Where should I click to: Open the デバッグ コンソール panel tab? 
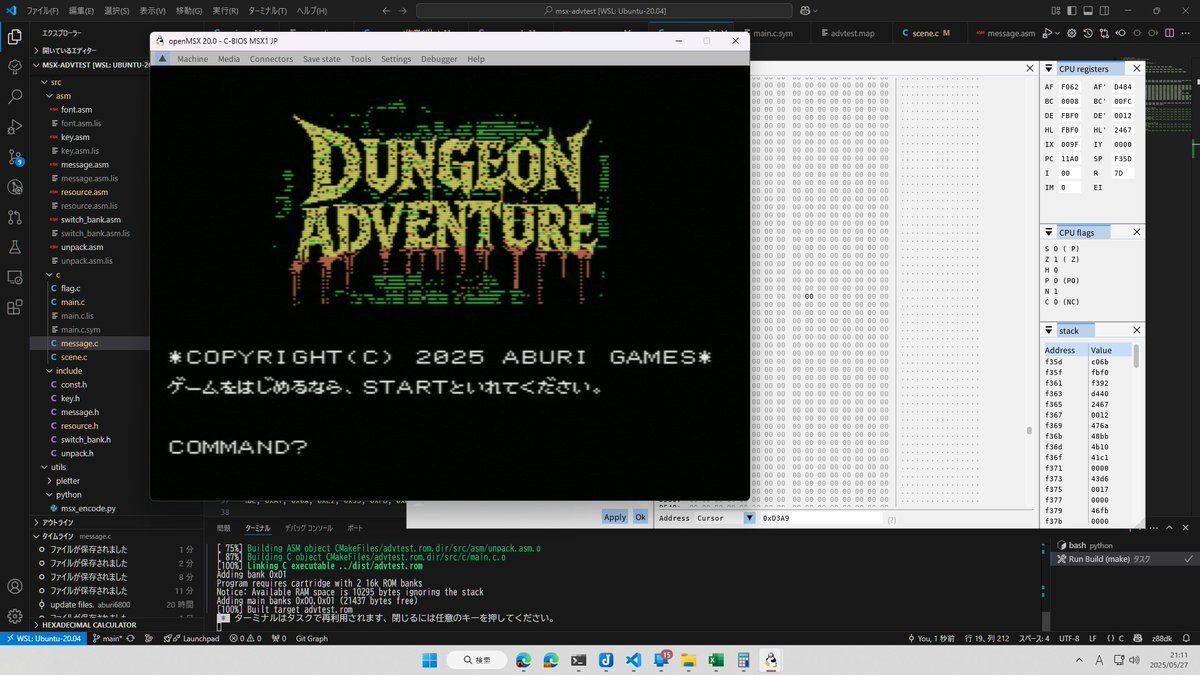click(x=308, y=527)
